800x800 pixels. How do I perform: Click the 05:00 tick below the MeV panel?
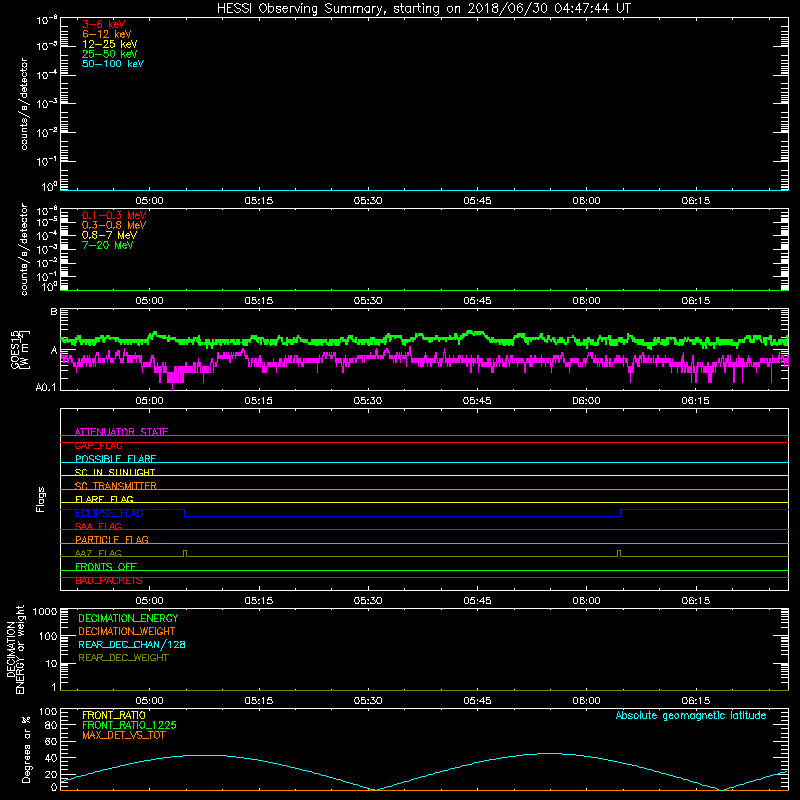(x=149, y=301)
